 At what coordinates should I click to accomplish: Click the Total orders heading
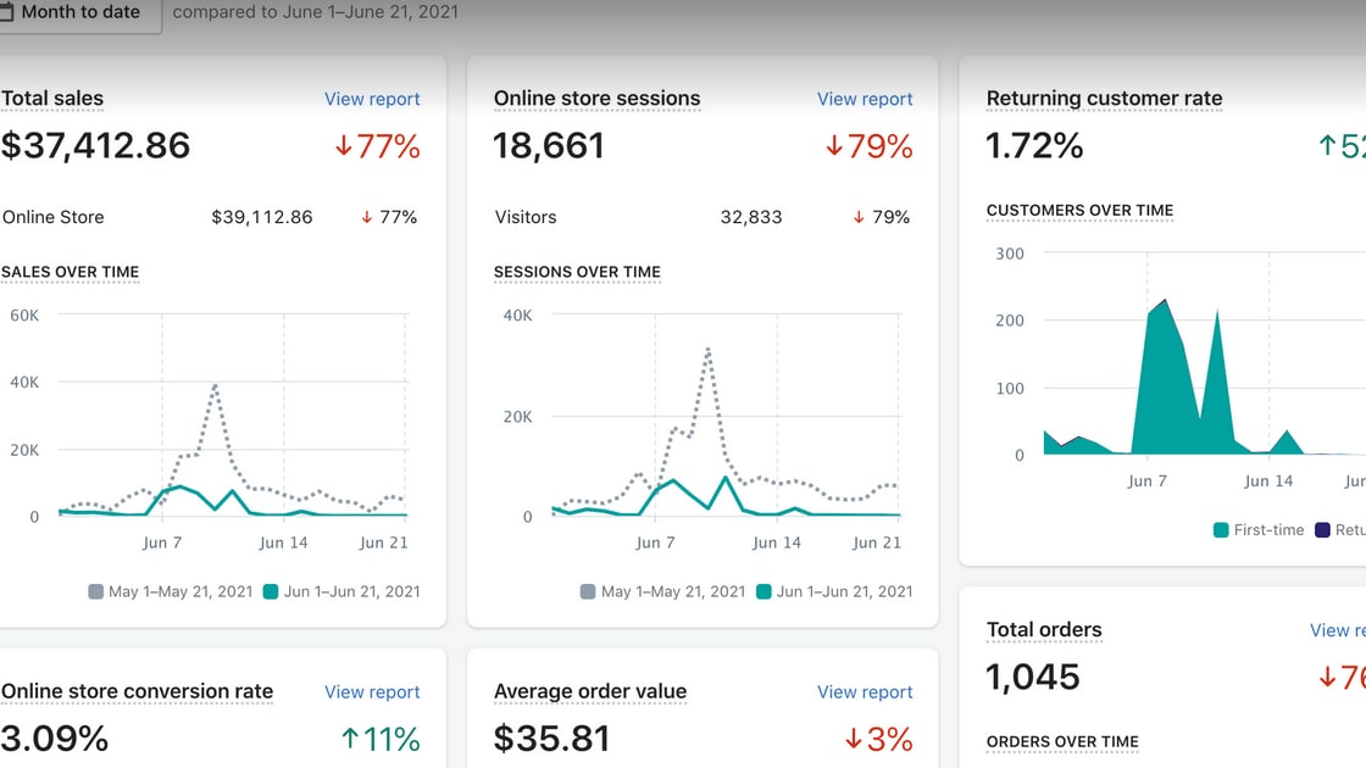[1044, 630]
